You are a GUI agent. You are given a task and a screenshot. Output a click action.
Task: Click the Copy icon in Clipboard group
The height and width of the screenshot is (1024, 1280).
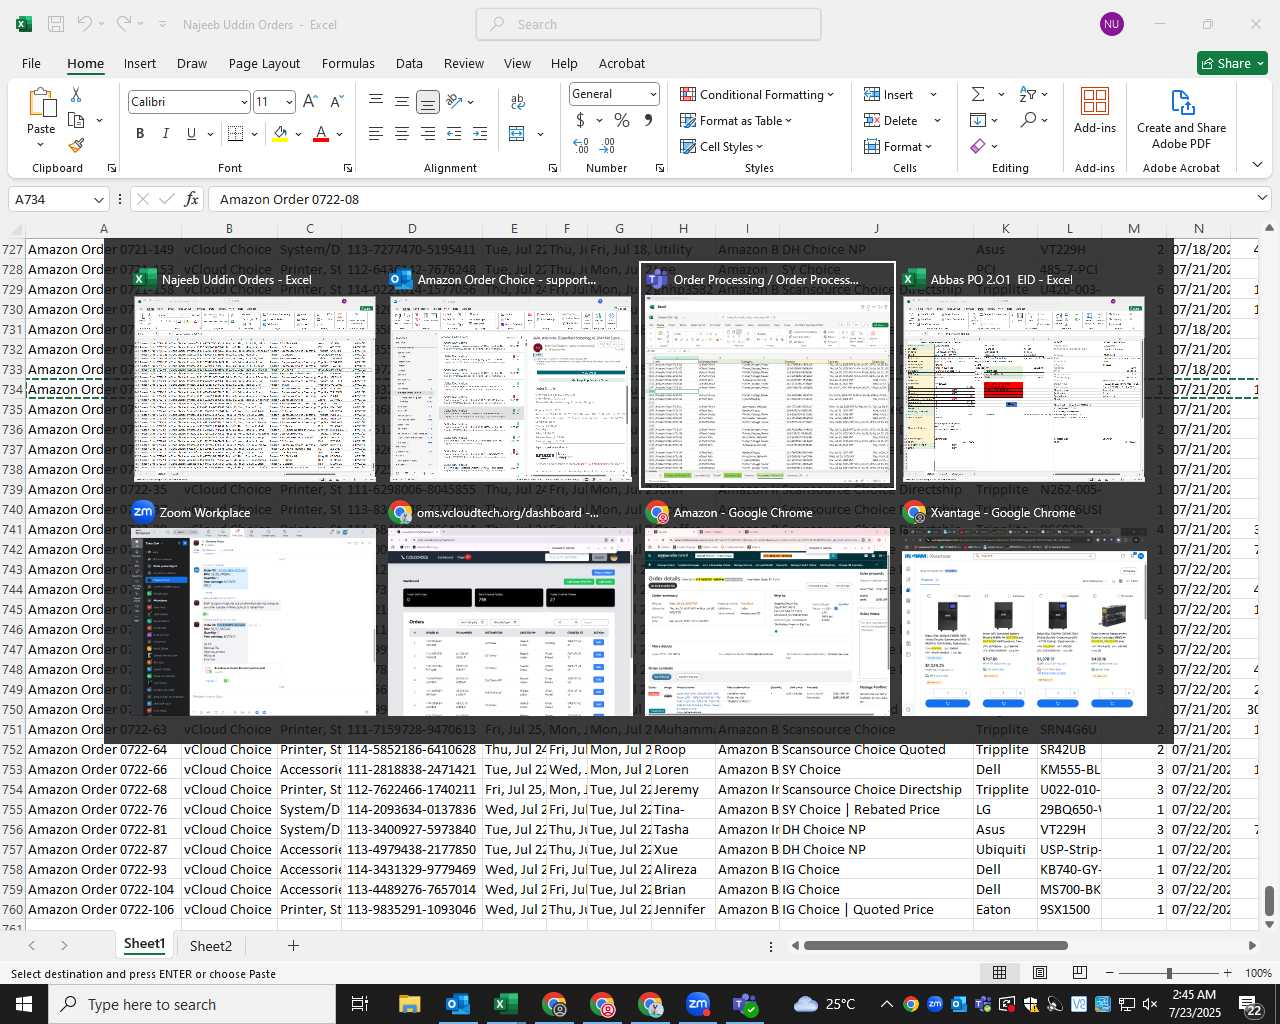(76, 120)
